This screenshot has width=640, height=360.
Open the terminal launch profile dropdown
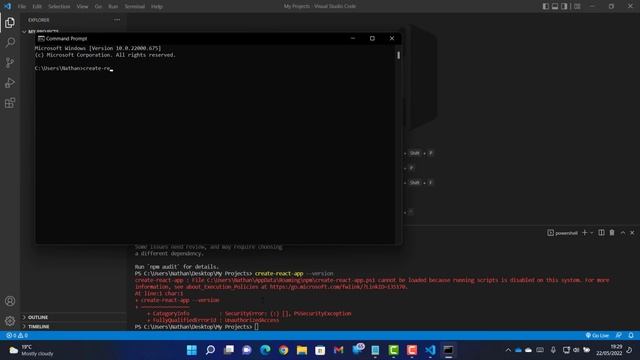pyautogui.click(x=591, y=233)
